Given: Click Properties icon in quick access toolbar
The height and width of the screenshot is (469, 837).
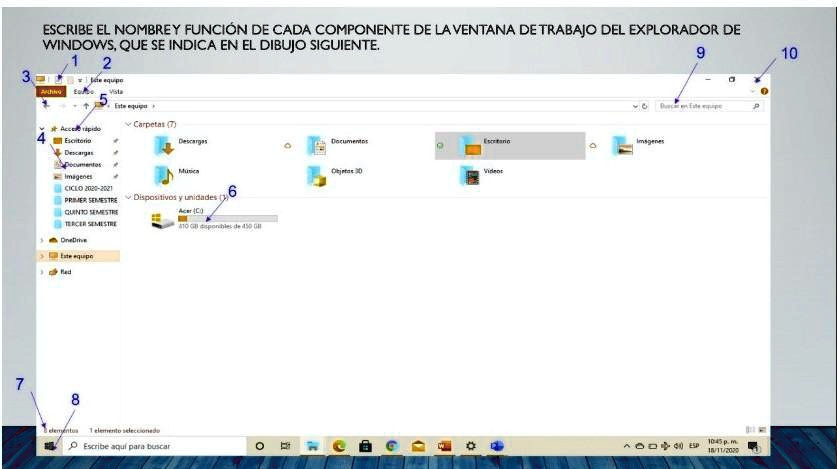Looking at the screenshot, I should [x=59, y=80].
